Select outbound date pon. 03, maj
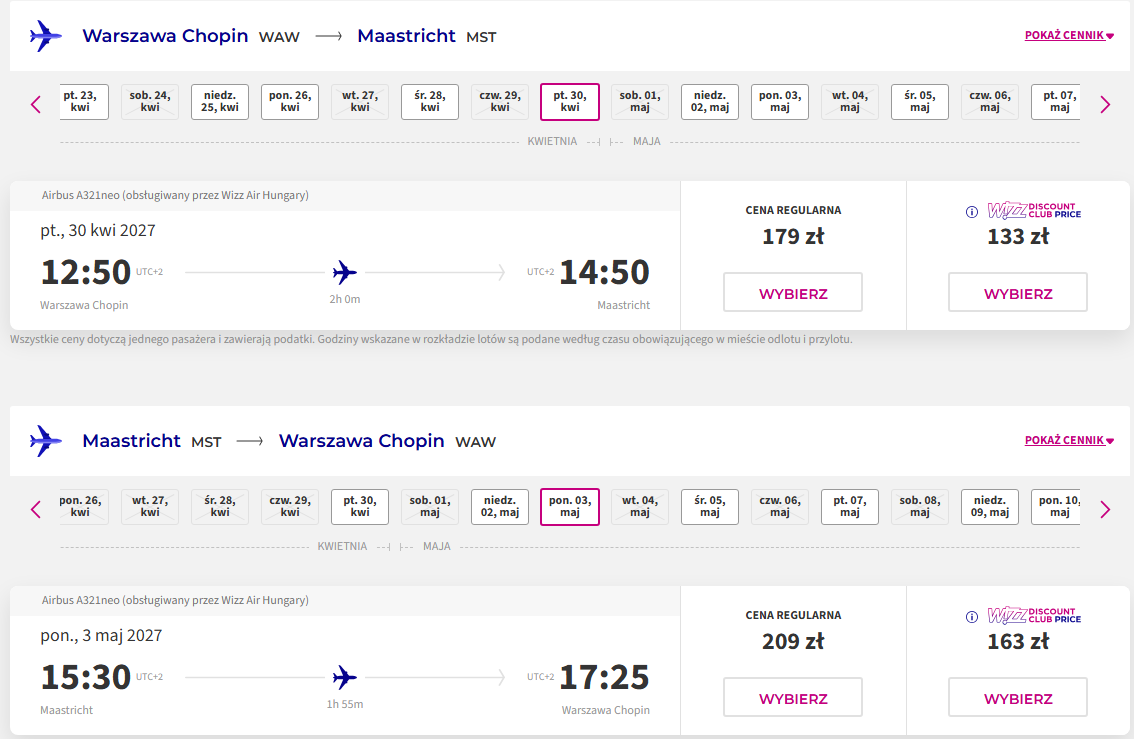 [780, 102]
